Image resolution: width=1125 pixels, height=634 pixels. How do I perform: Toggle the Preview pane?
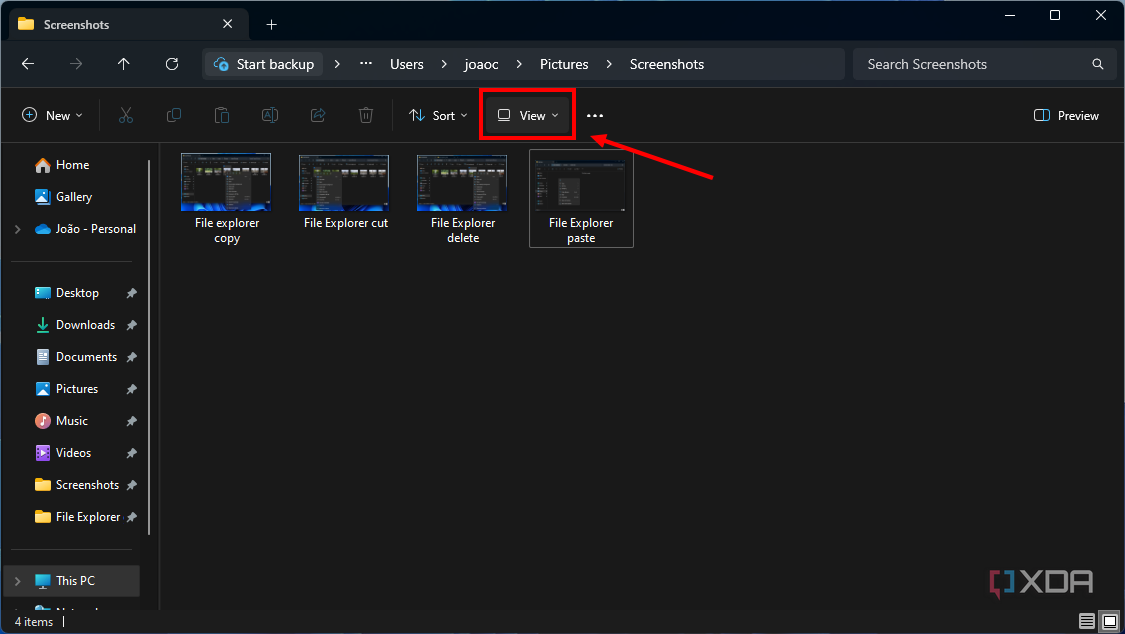1066,115
